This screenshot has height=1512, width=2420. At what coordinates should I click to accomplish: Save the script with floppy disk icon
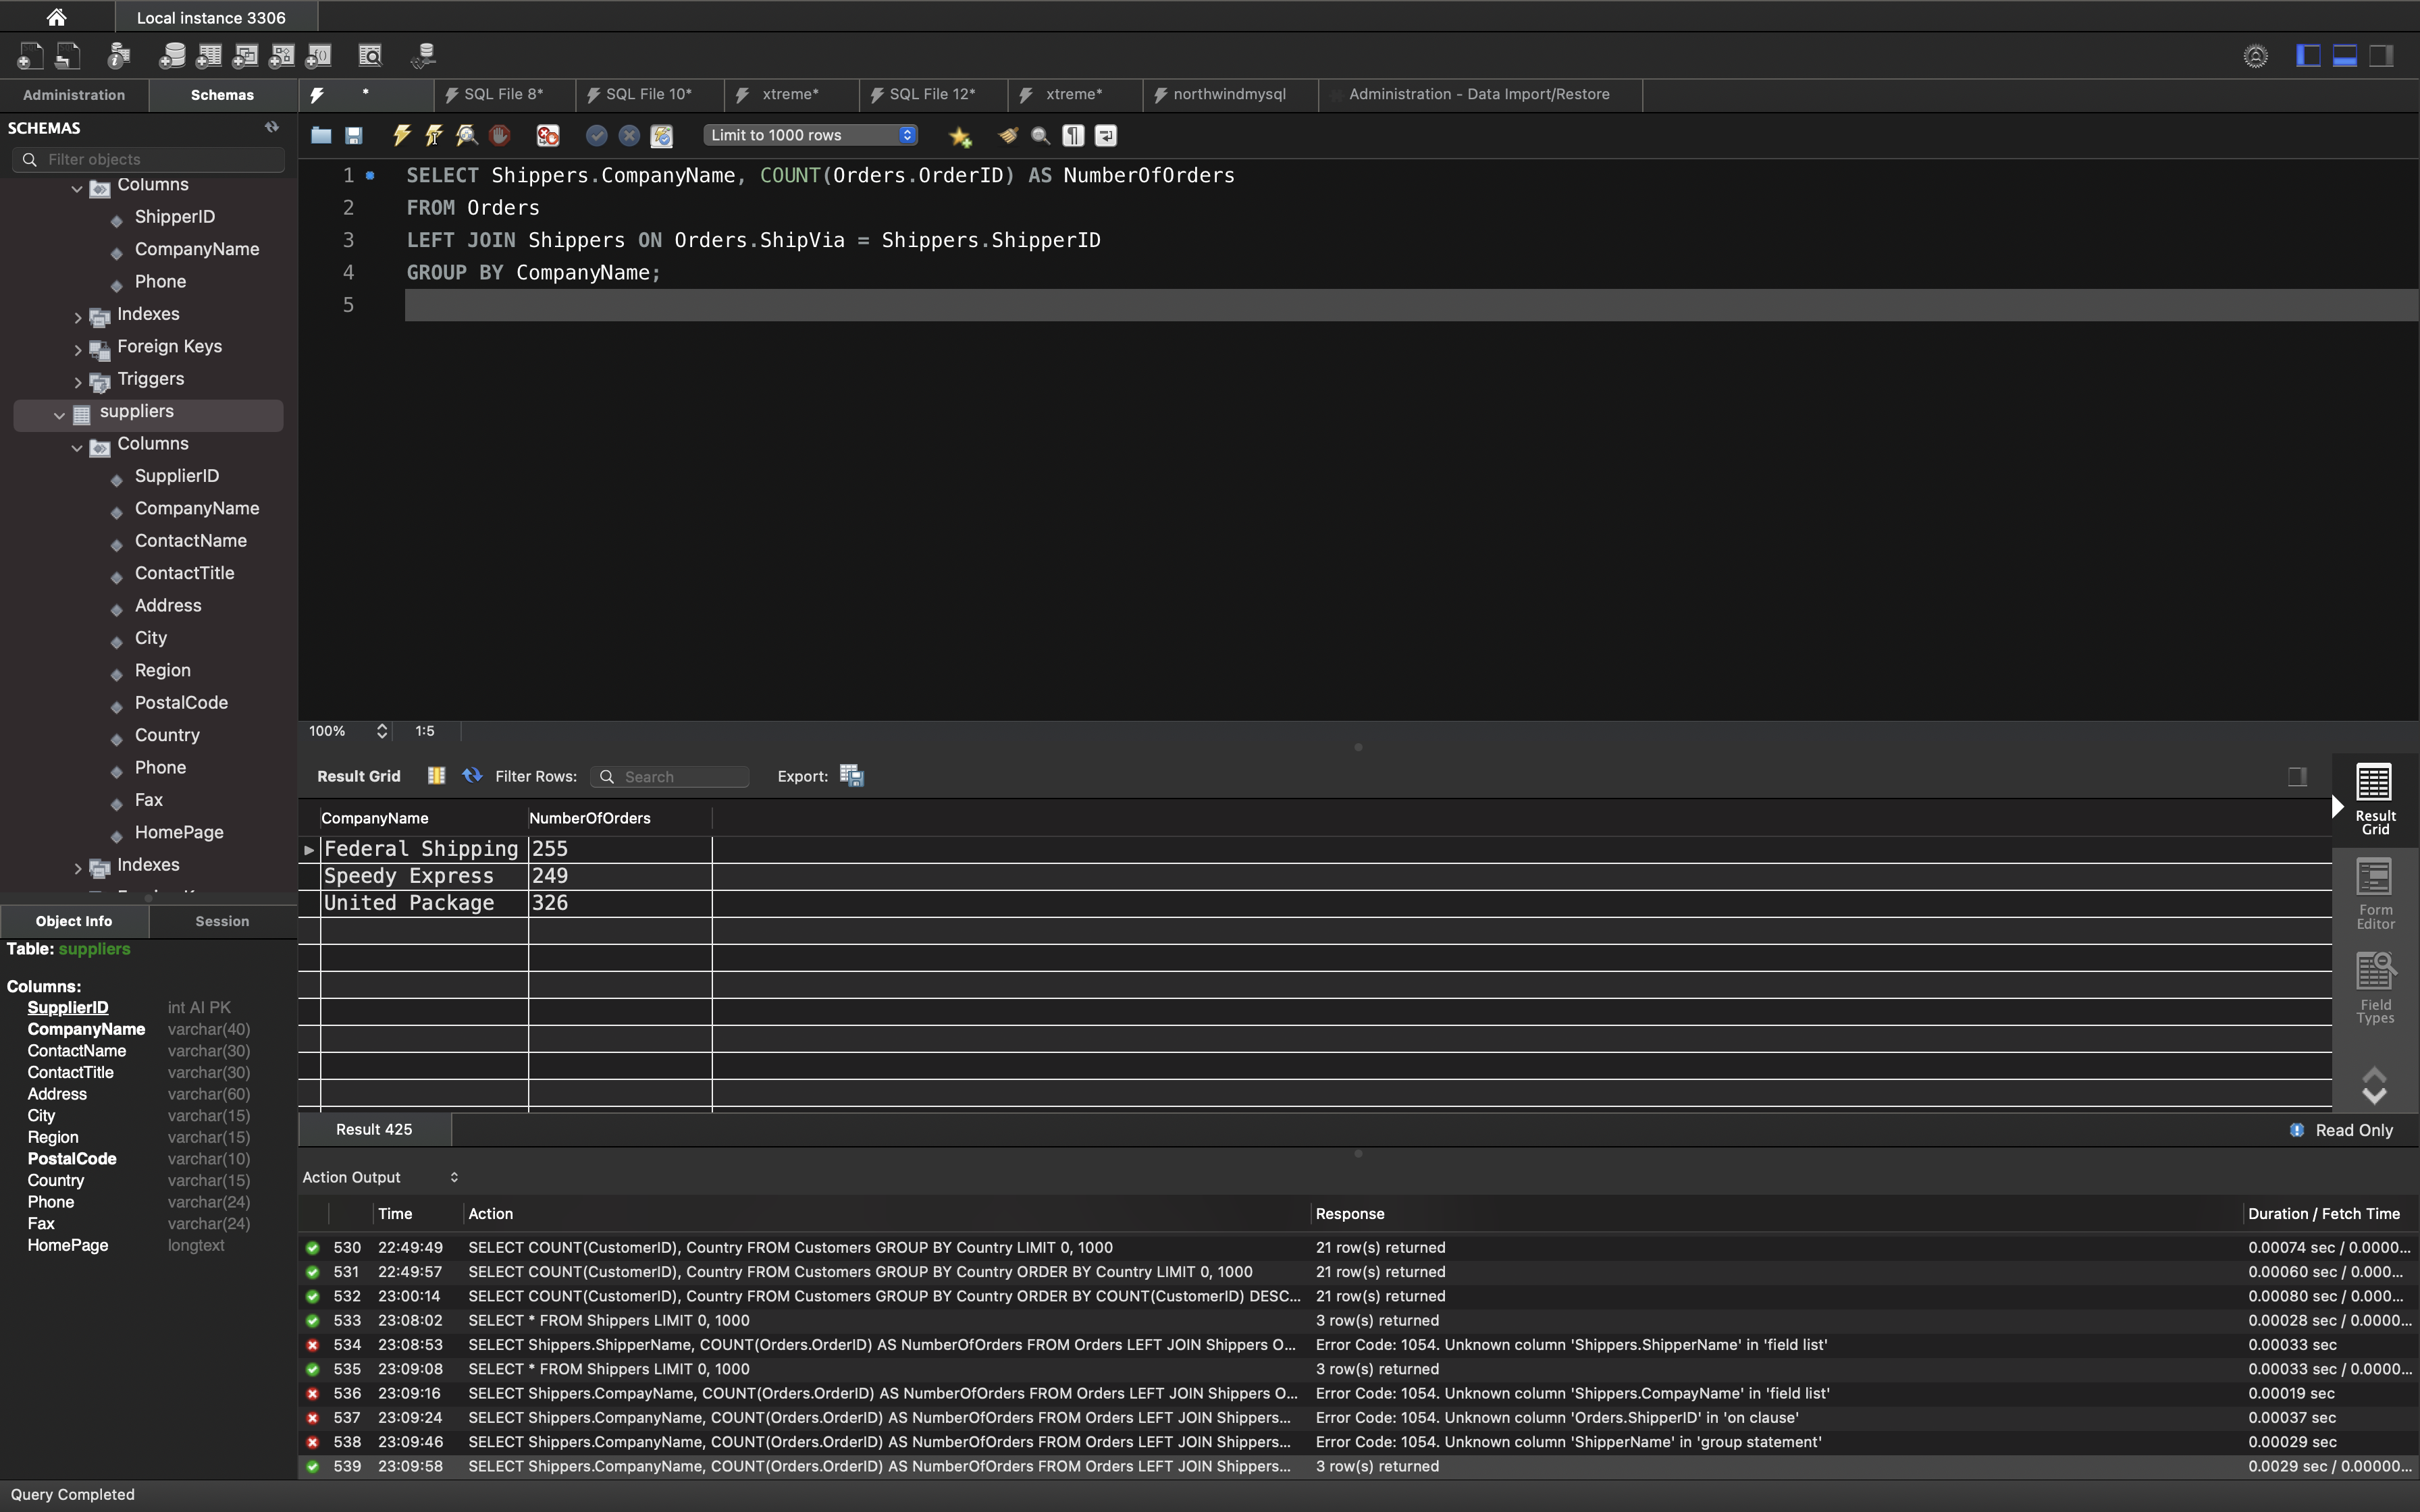point(354,135)
